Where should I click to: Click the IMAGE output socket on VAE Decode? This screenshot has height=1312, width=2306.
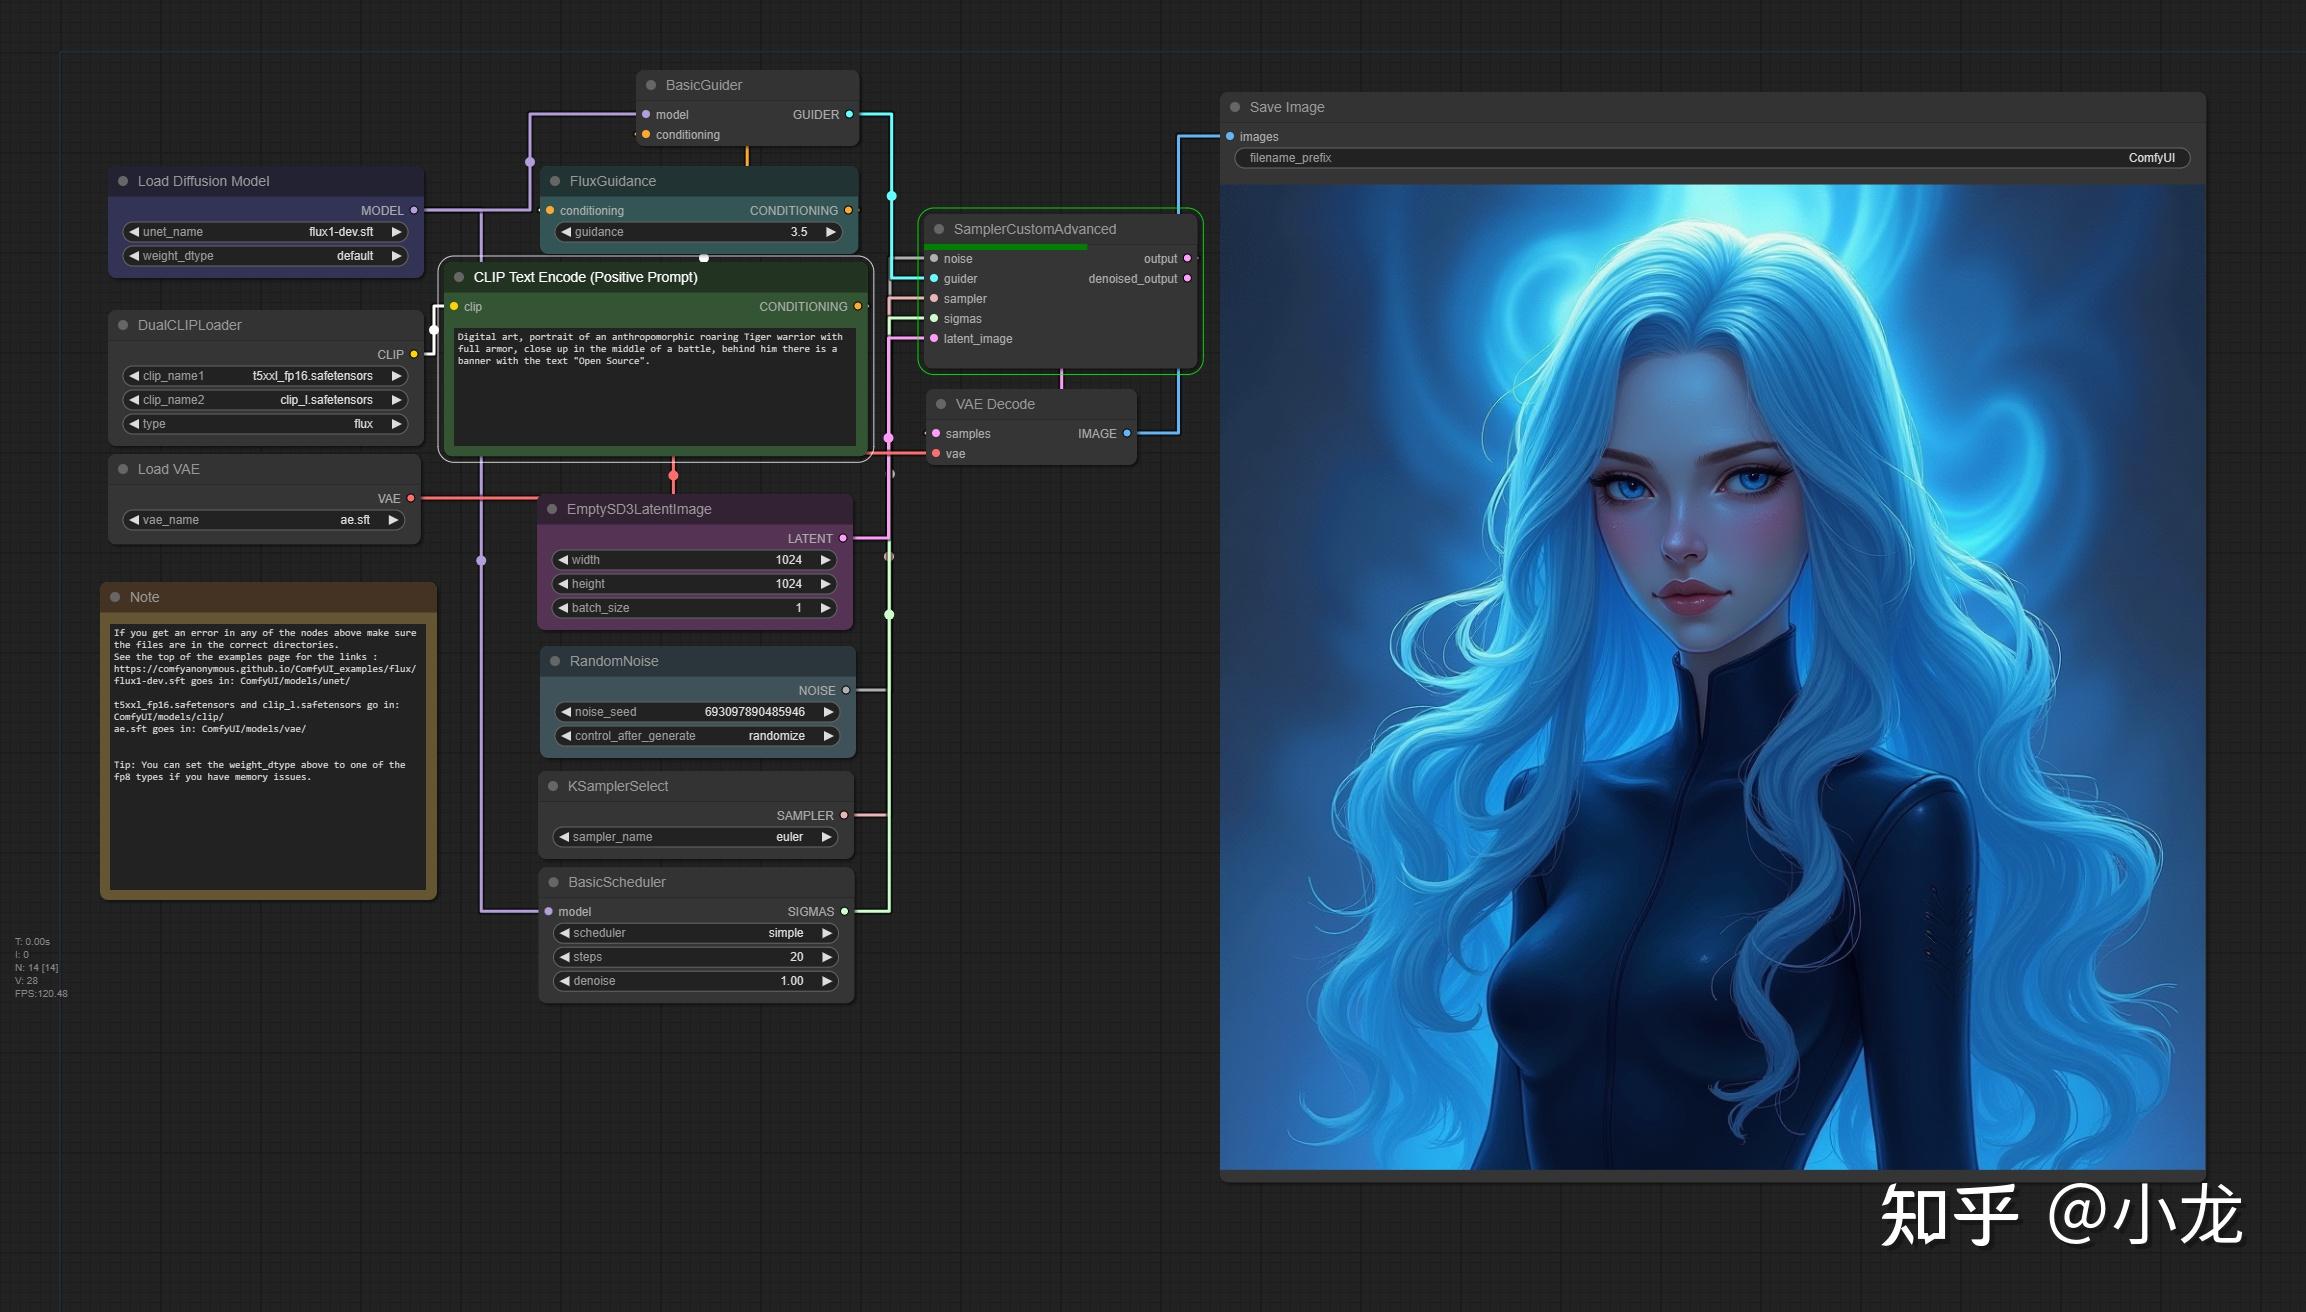[x=1127, y=434]
